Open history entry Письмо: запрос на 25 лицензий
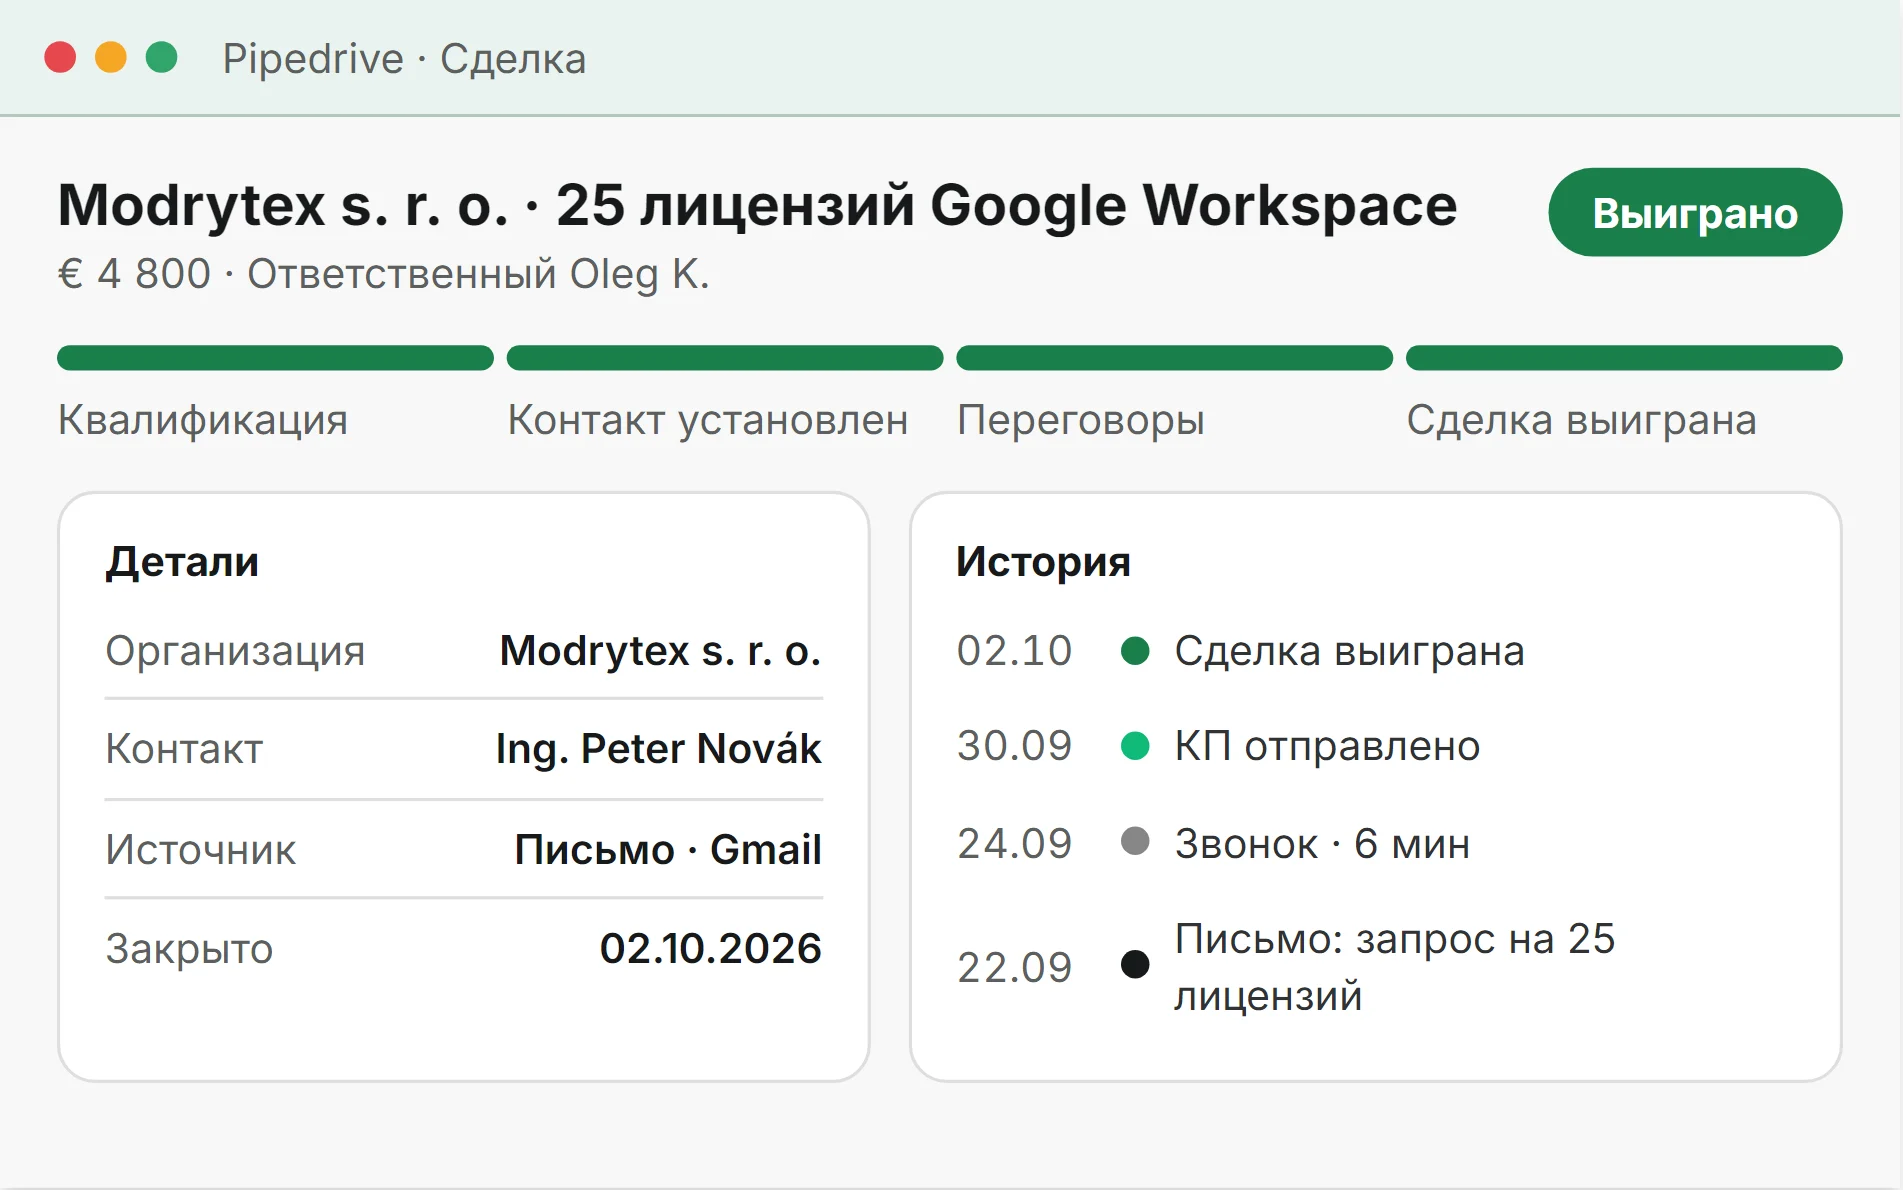 (x=1394, y=967)
